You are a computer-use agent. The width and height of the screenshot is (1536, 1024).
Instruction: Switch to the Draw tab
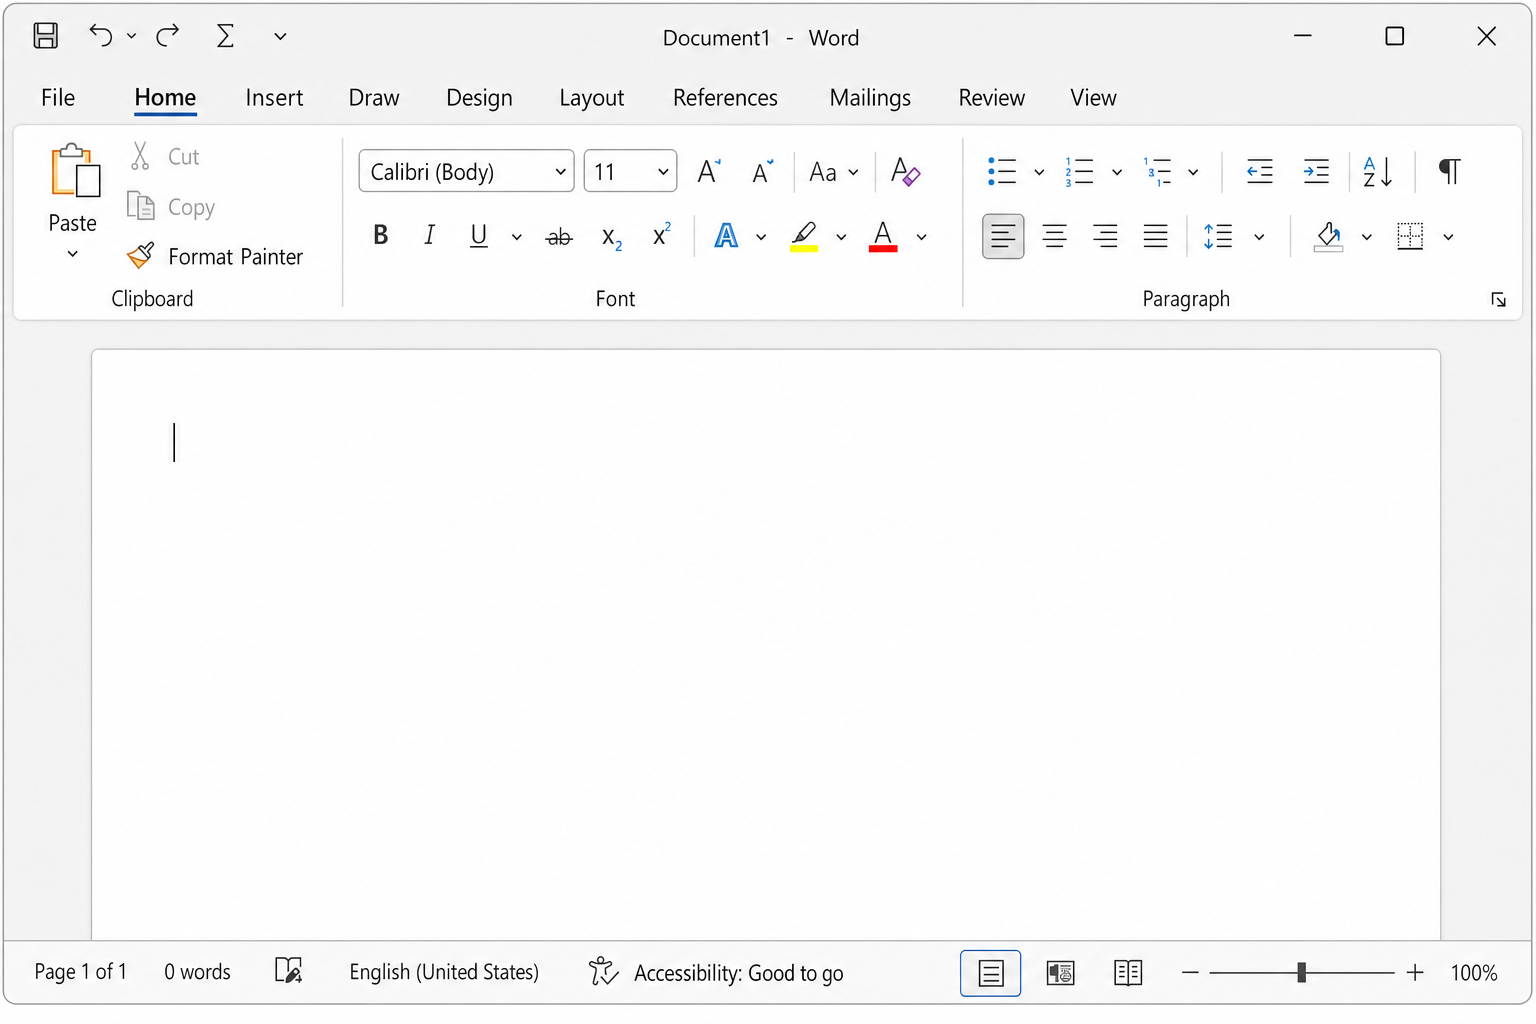point(374,98)
